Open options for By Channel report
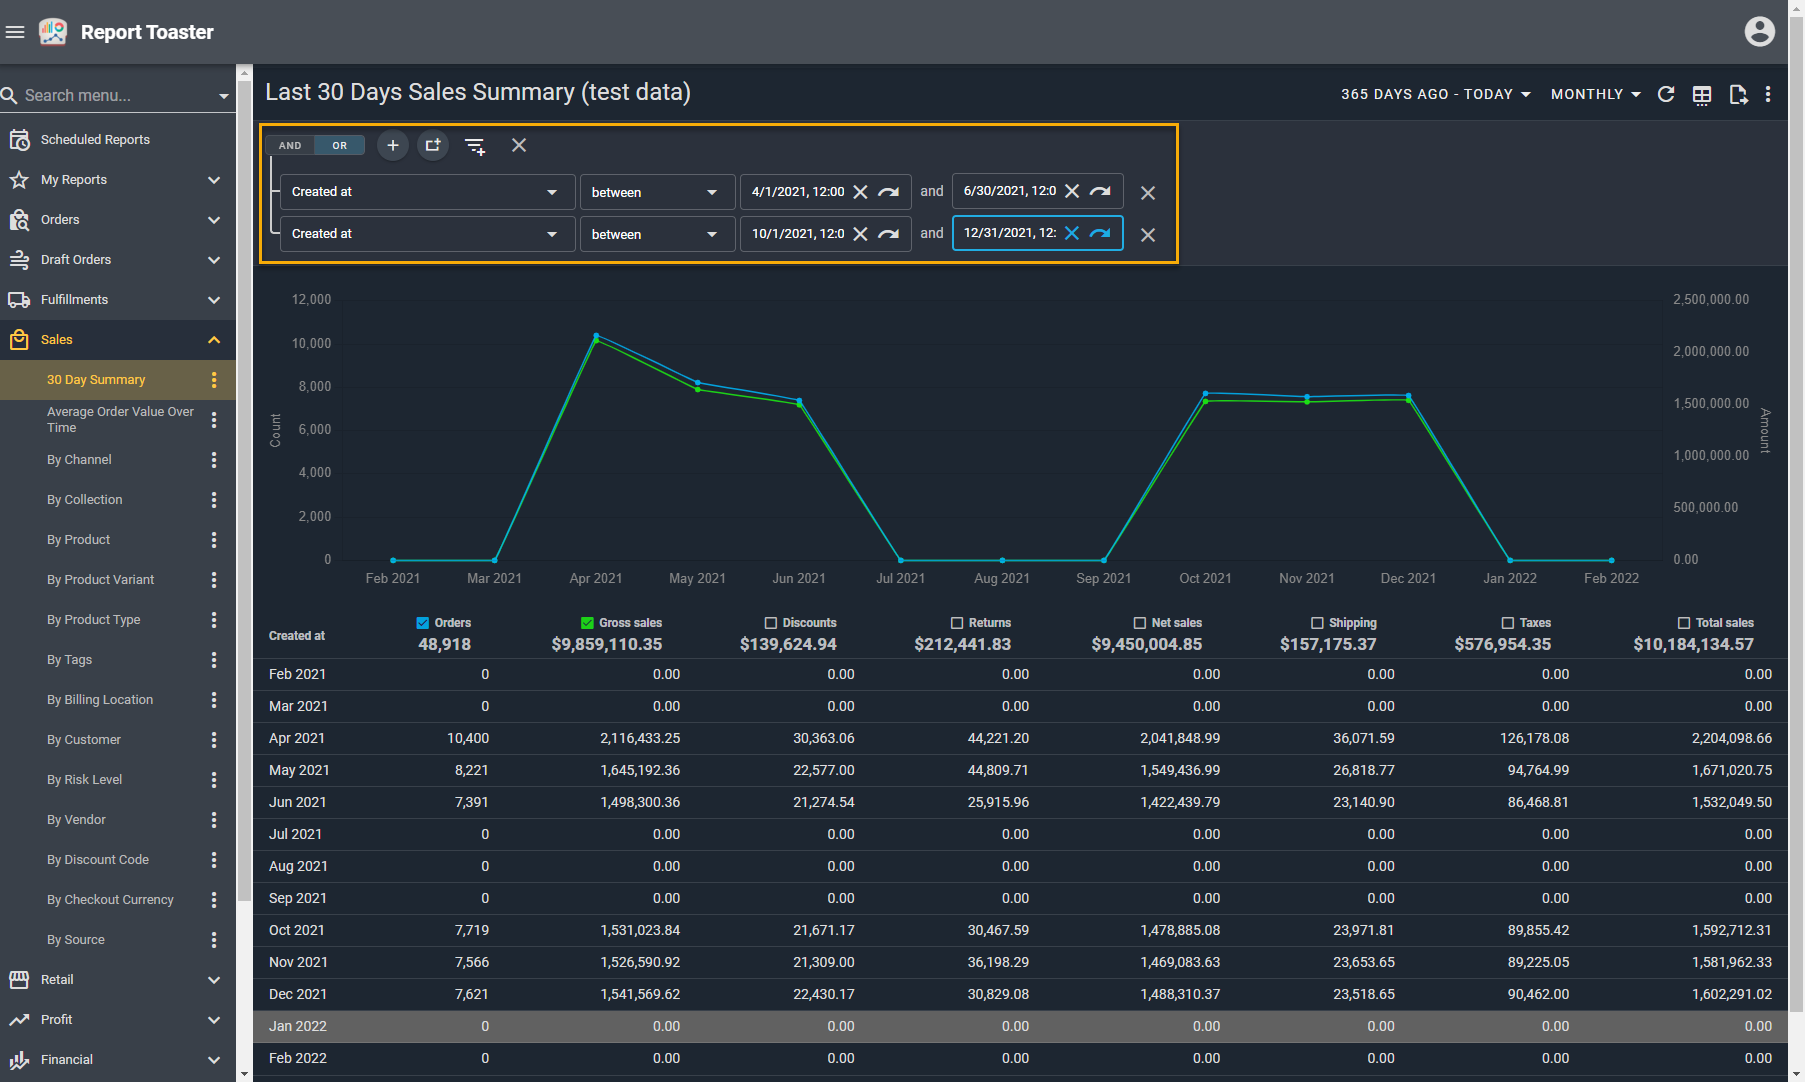This screenshot has height=1082, width=1805. 214,460
